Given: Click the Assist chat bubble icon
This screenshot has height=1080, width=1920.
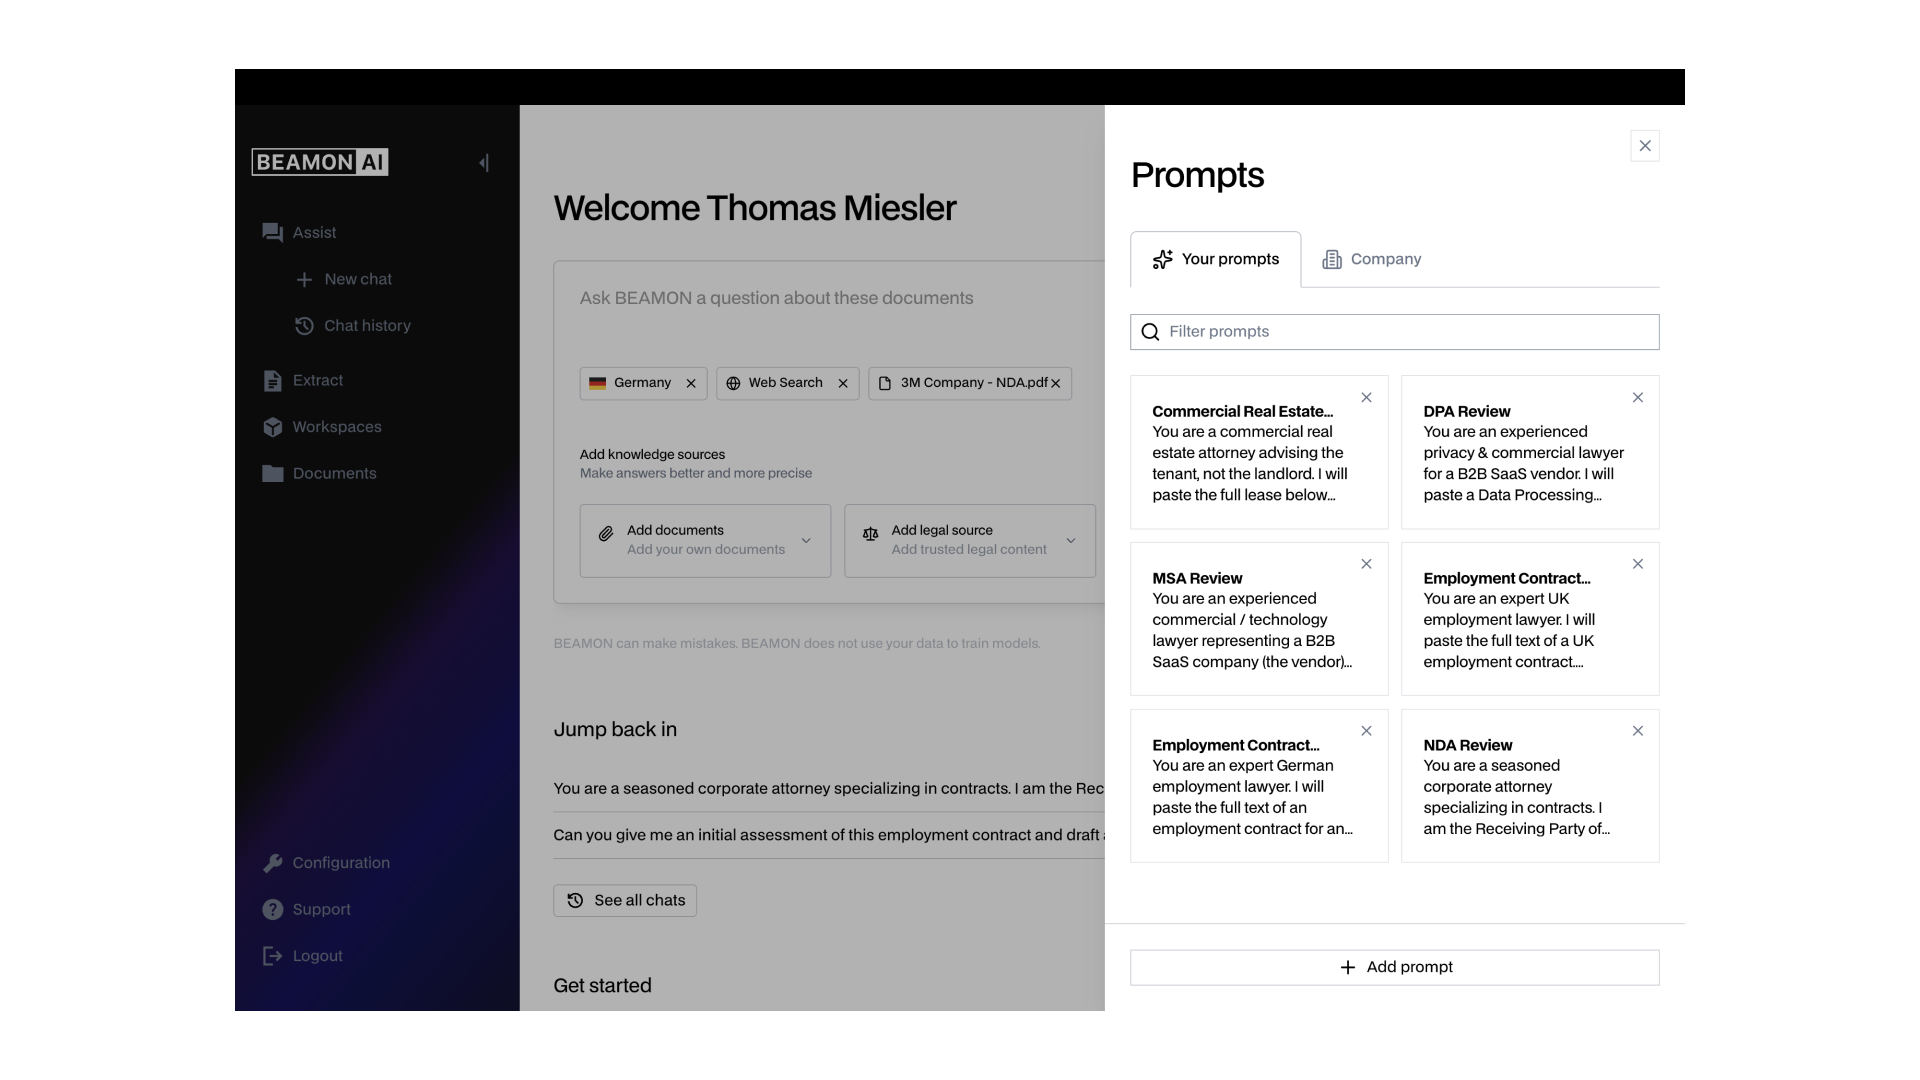Looking at the screenshot, I should [272, 233].
